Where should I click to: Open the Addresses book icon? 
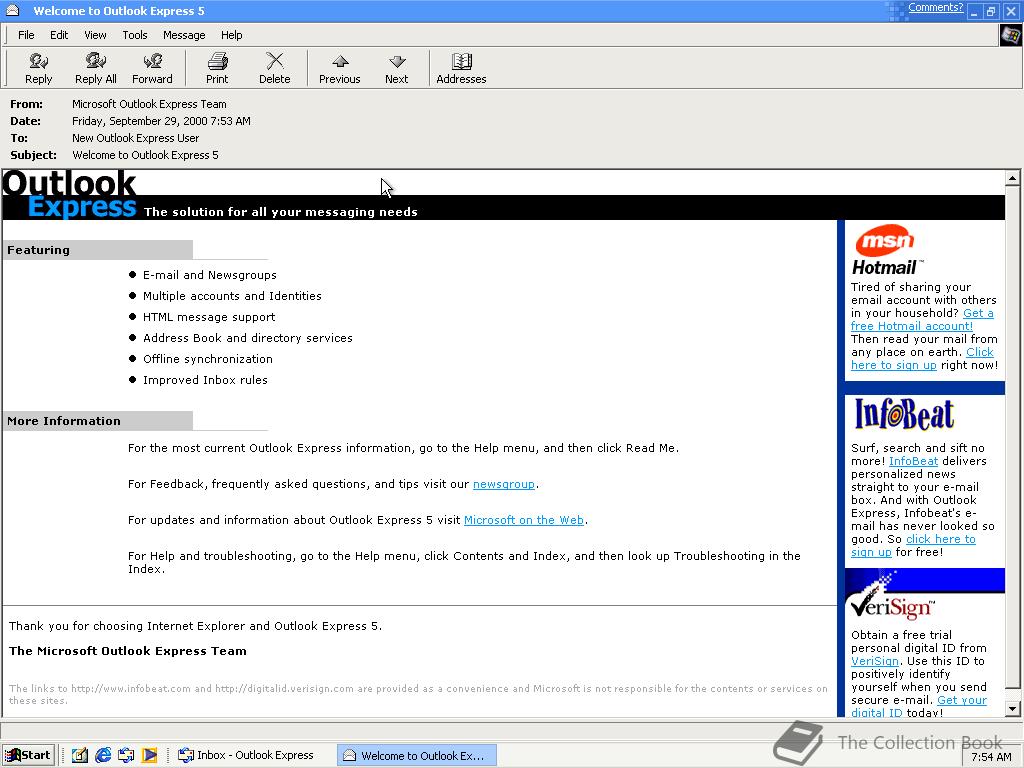click(461, 69)
